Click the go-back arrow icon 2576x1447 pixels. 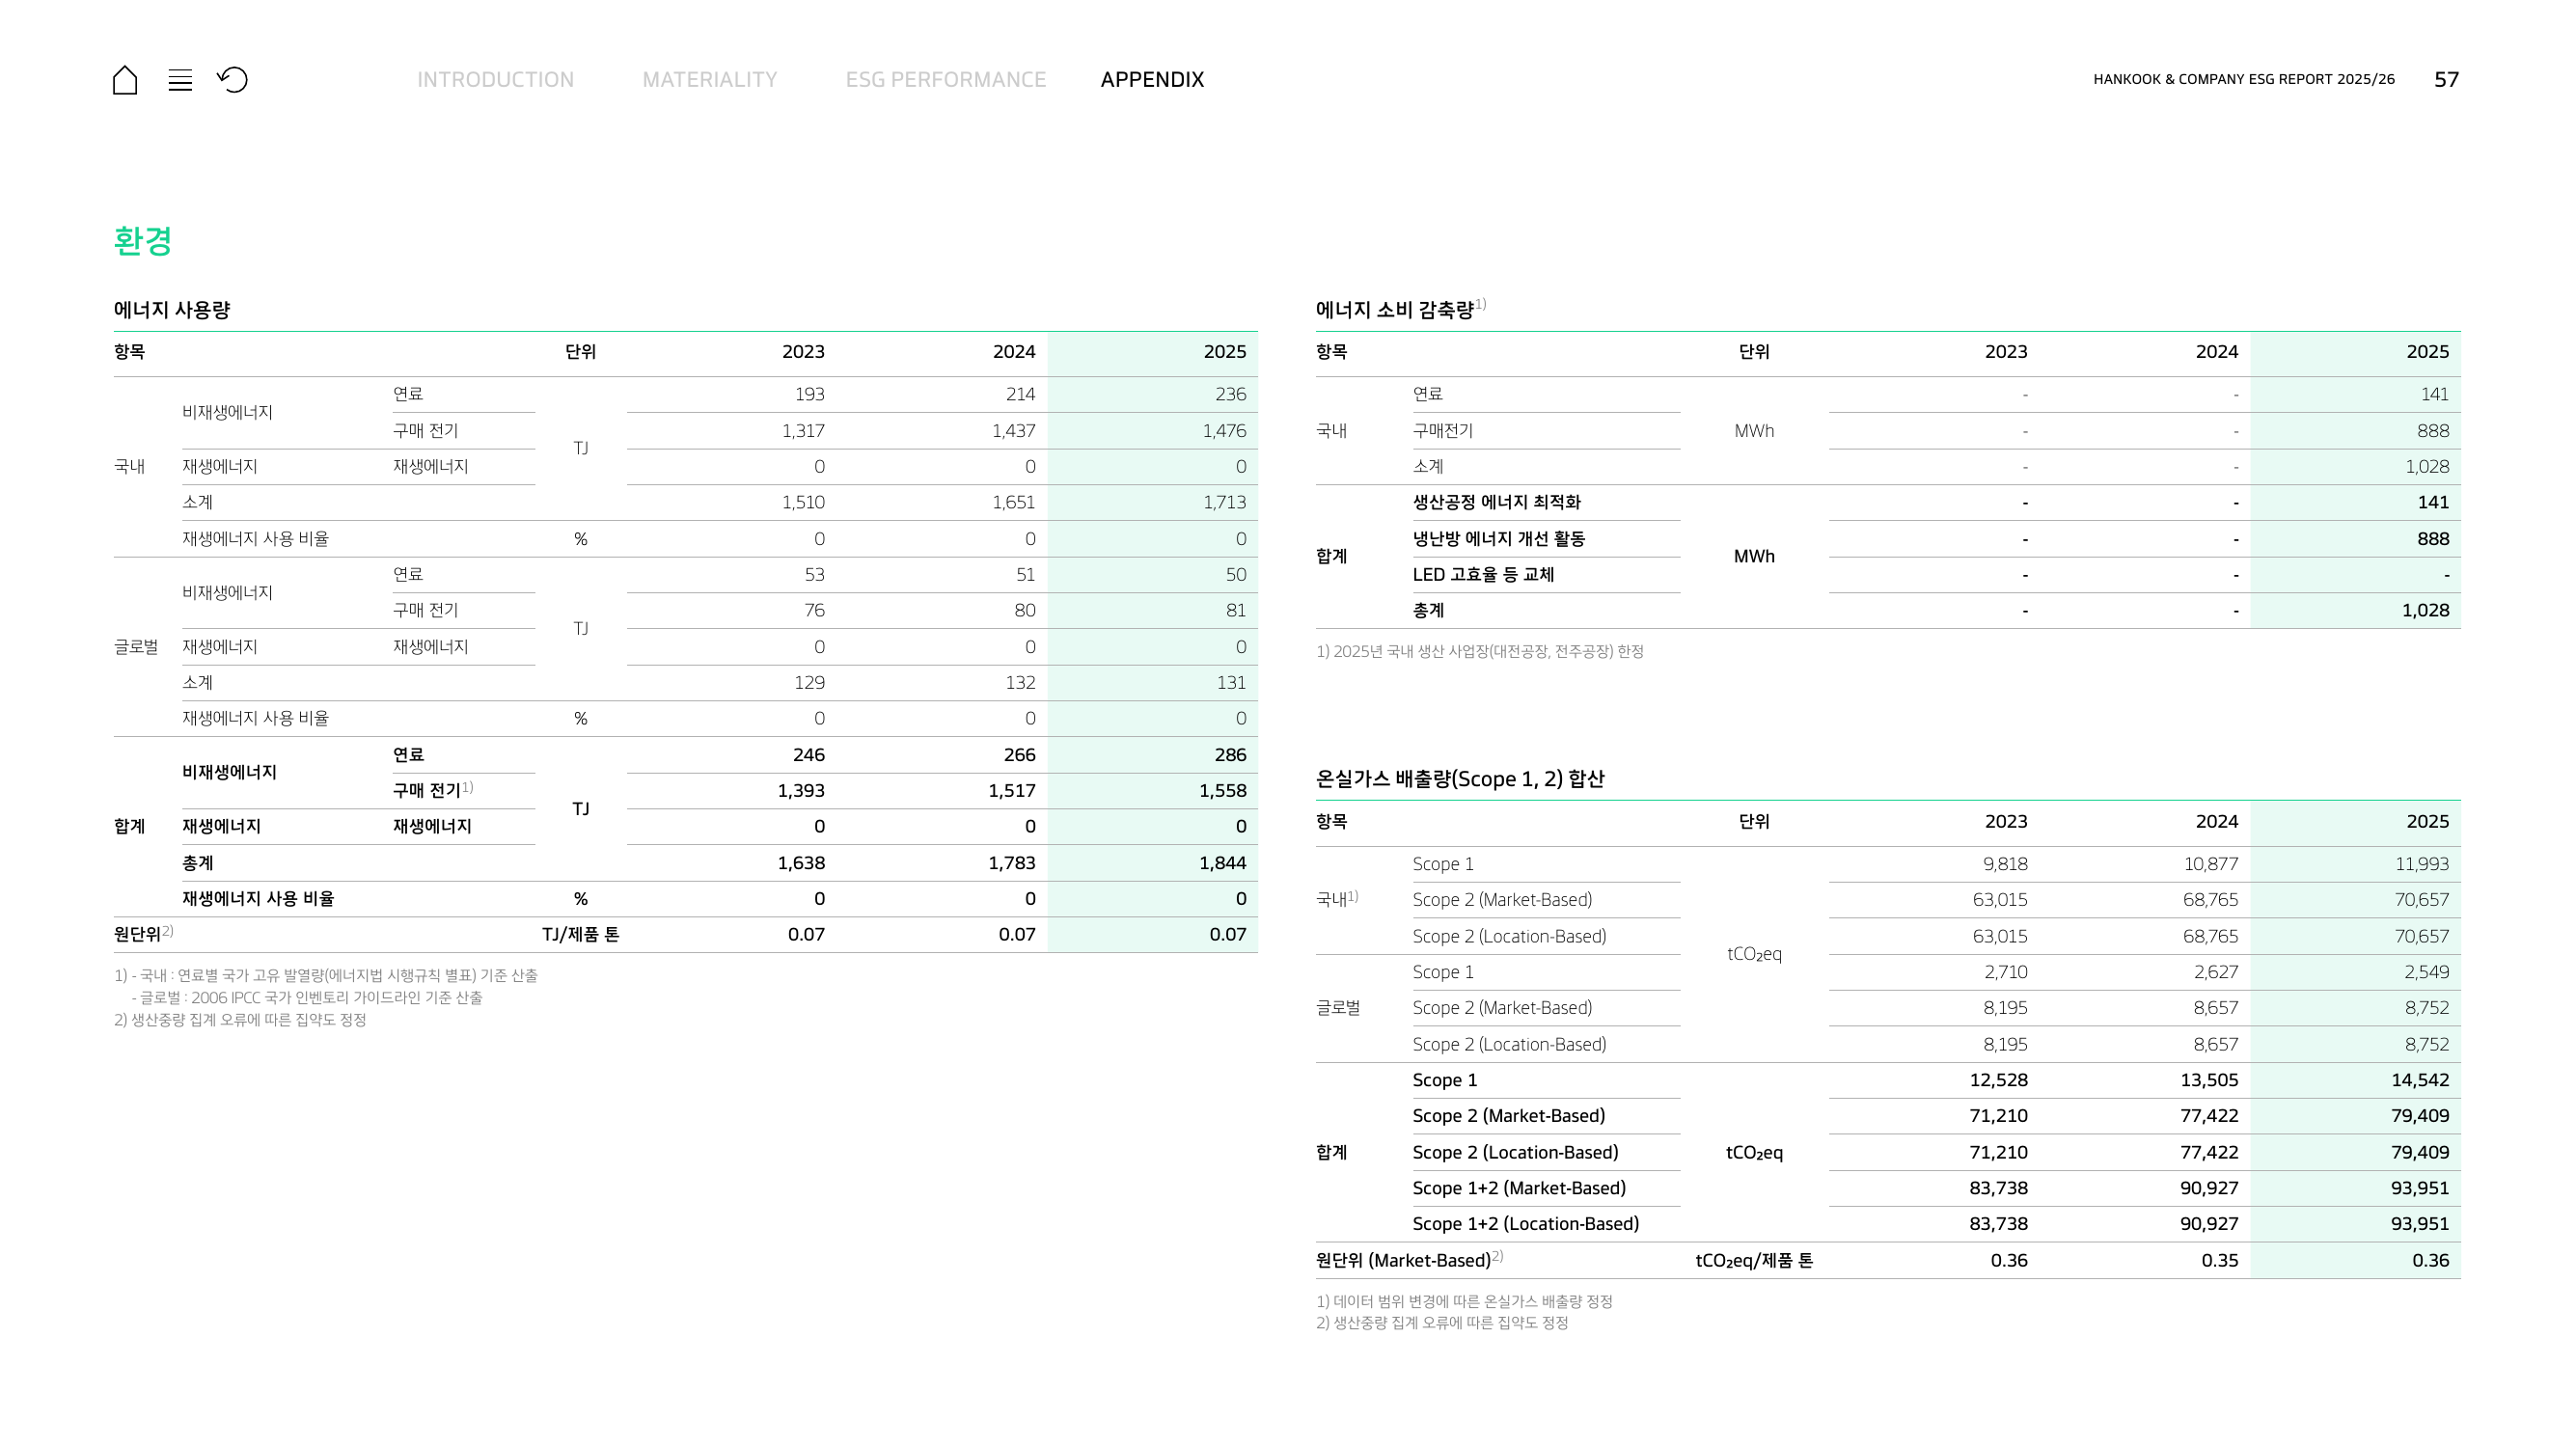click(233, 79)
